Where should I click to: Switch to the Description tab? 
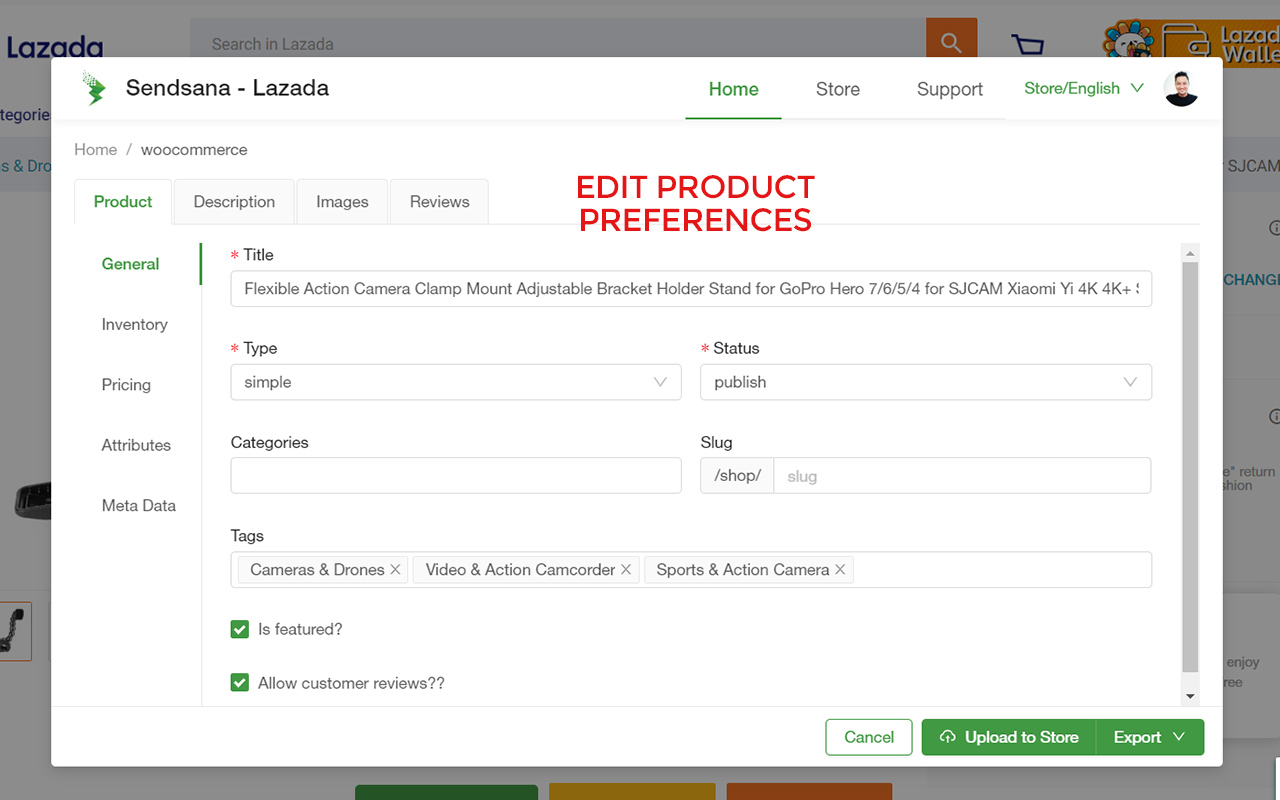pyautogui.click(x=234, y=201)
